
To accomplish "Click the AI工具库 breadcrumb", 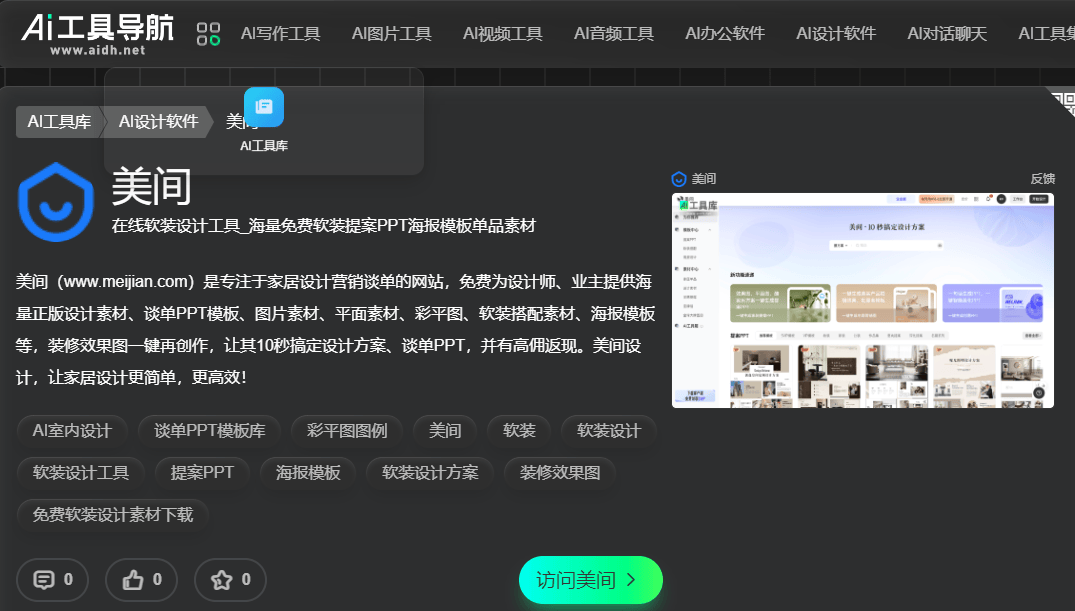I will click(x=59, y=122).
